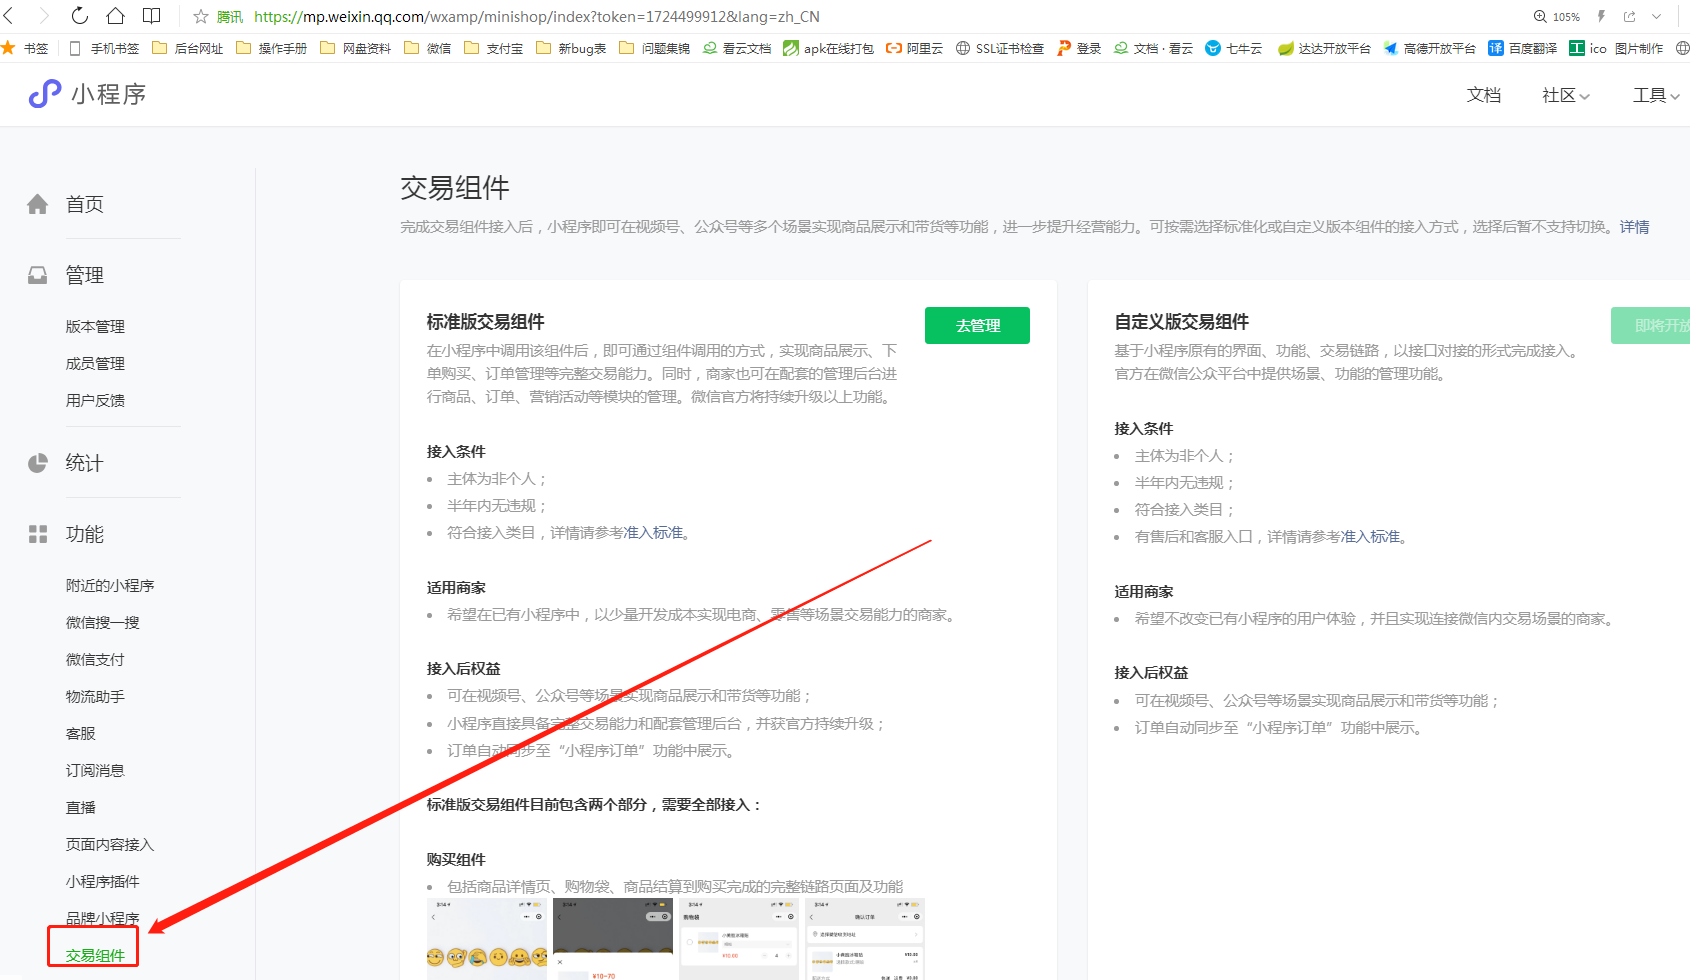This screenshot has width=1690, height=980.
Task: Open the 操作手册 bookmark folder
Action: pyautogui.click(x=272, y=48)
